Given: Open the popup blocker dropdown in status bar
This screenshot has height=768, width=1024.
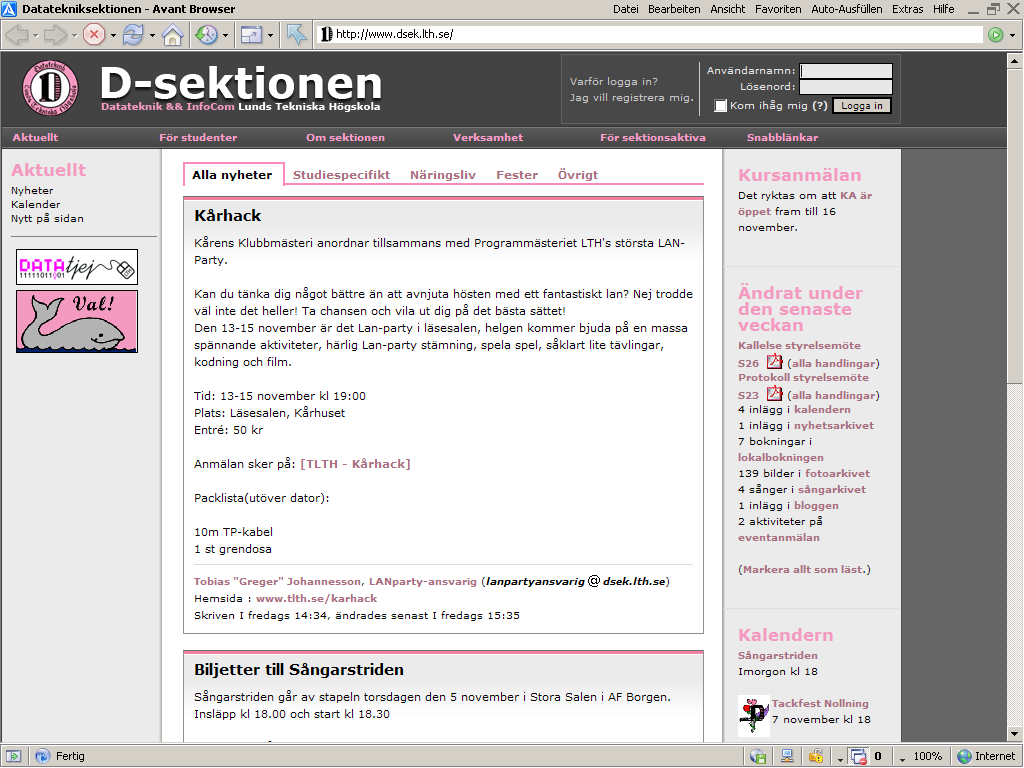Looking at the screenshot, I should click(840, 759).
